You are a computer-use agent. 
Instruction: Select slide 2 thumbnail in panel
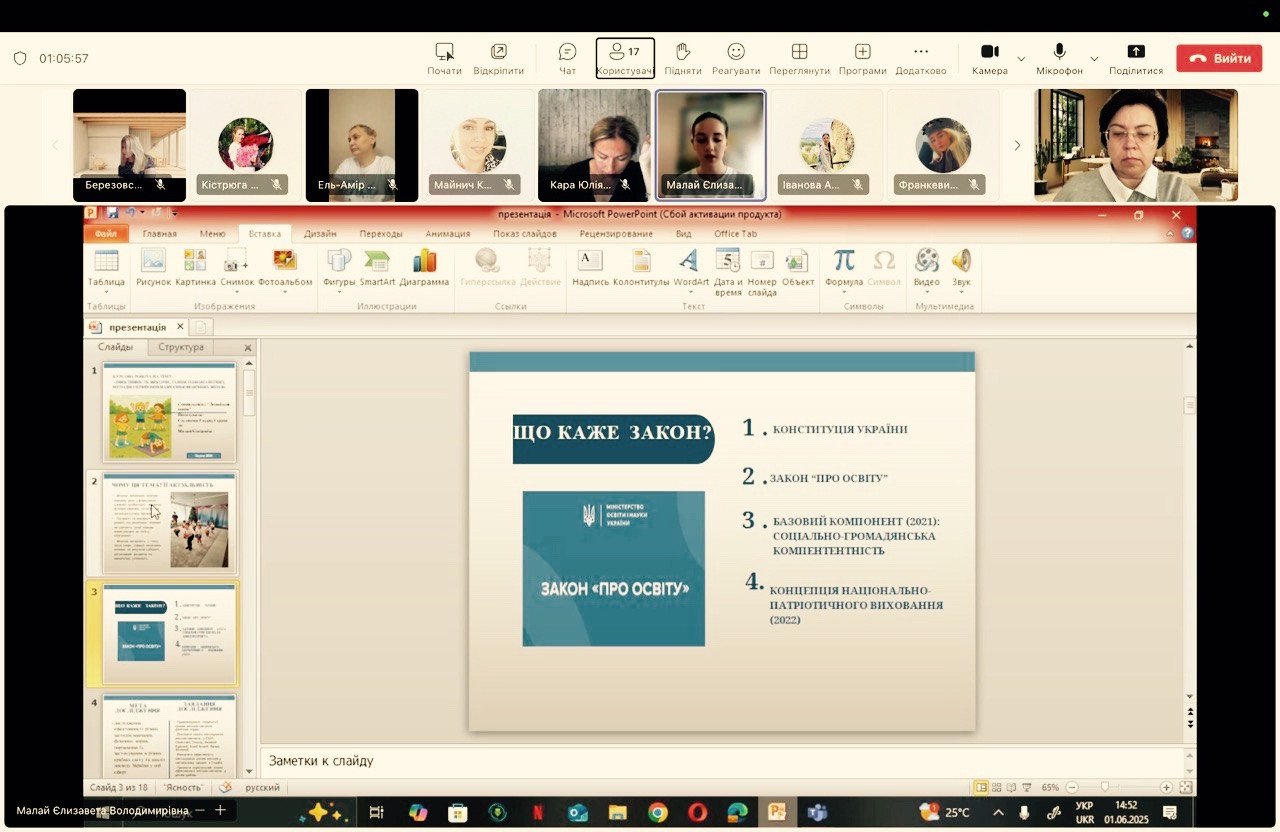point(169,524)
